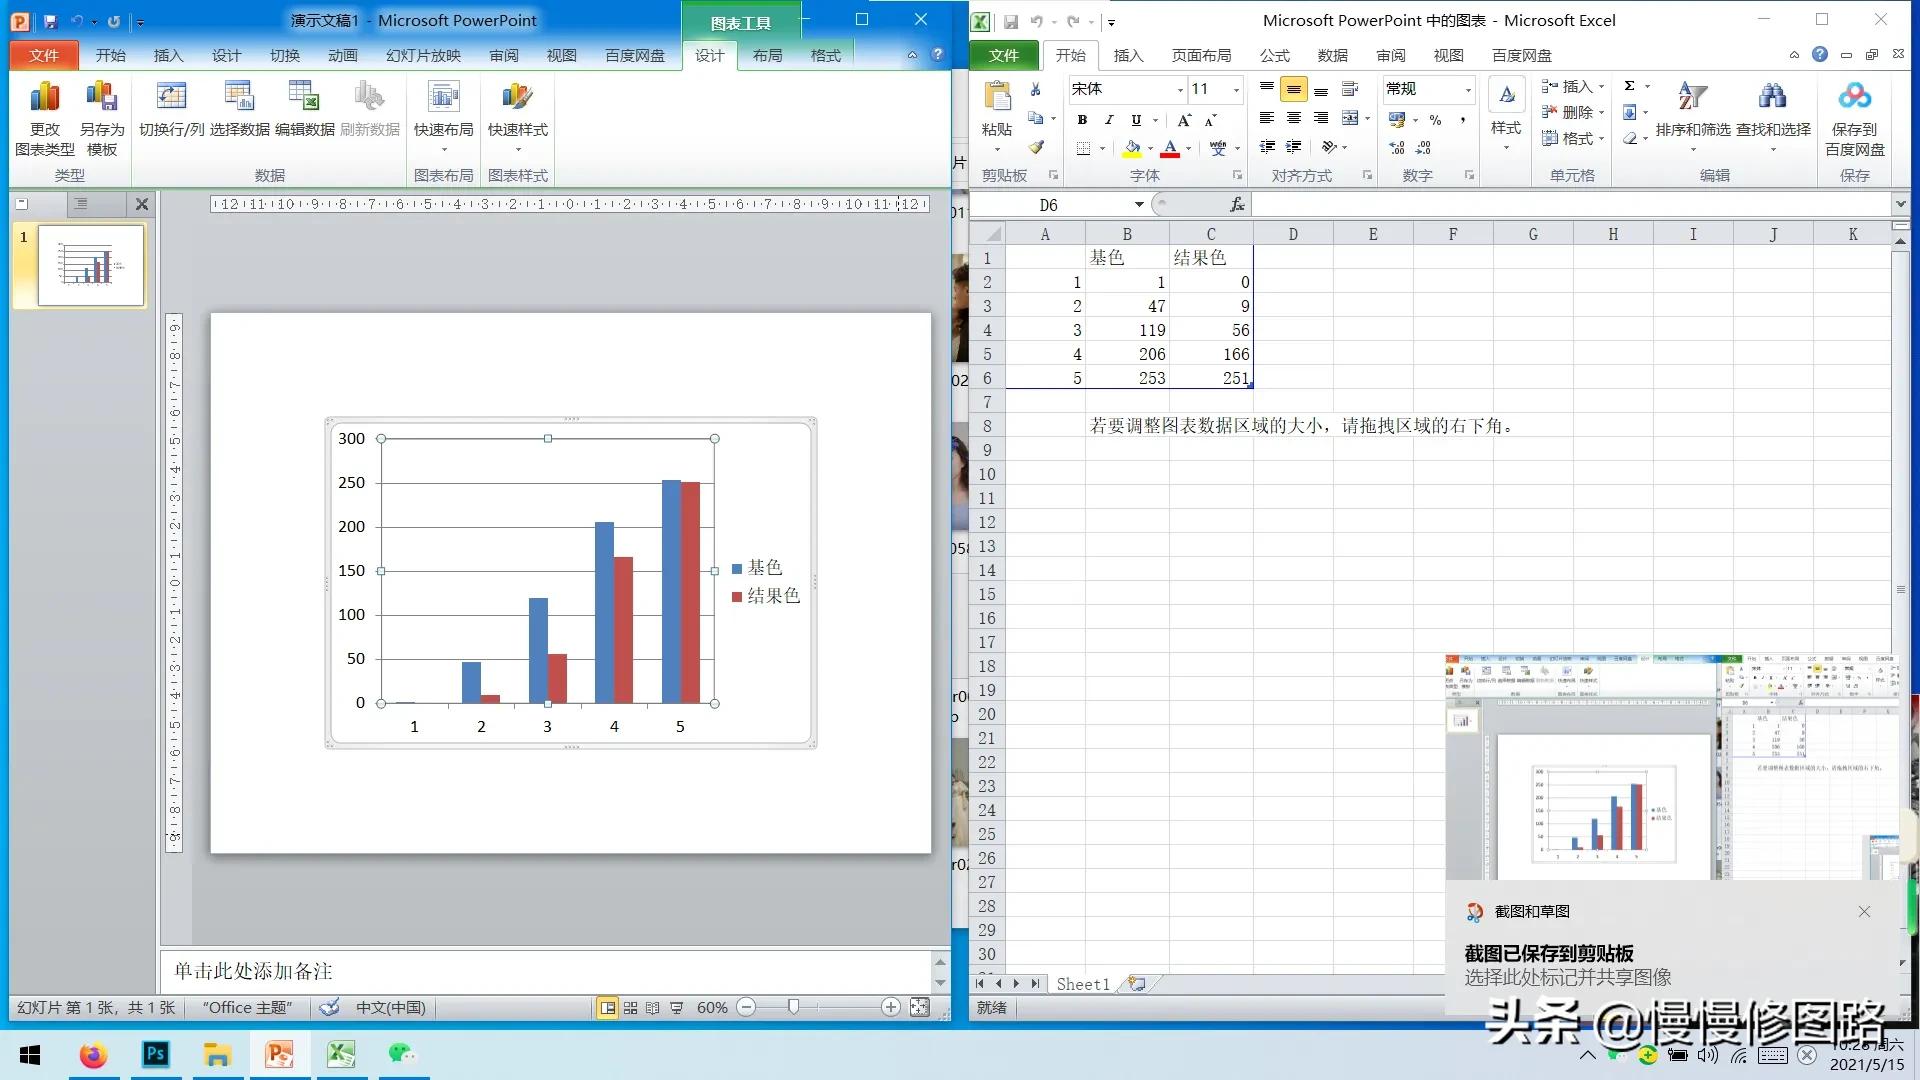Click Increase Font Size icon in Excel
This screenshot has height=1080, width=1920.
1184,120
